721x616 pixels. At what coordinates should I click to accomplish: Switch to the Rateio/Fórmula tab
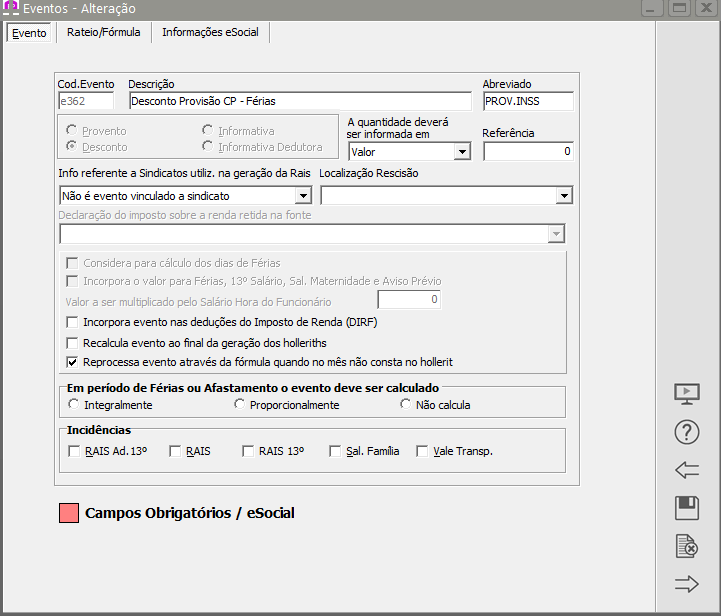pos(103,32)
